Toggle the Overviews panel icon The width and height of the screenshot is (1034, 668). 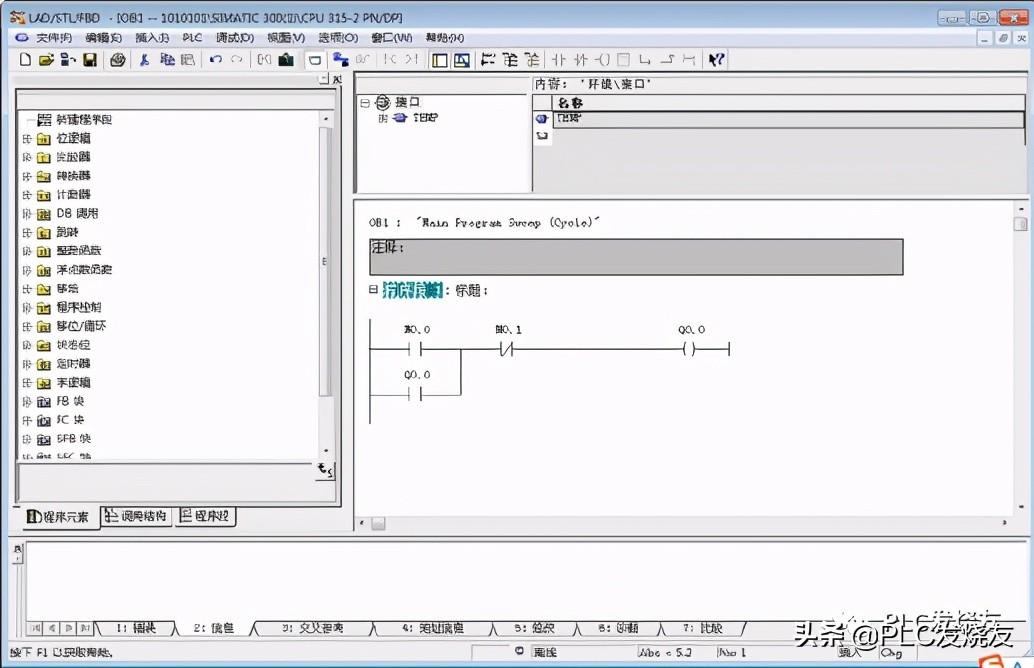tap(440, 60)
